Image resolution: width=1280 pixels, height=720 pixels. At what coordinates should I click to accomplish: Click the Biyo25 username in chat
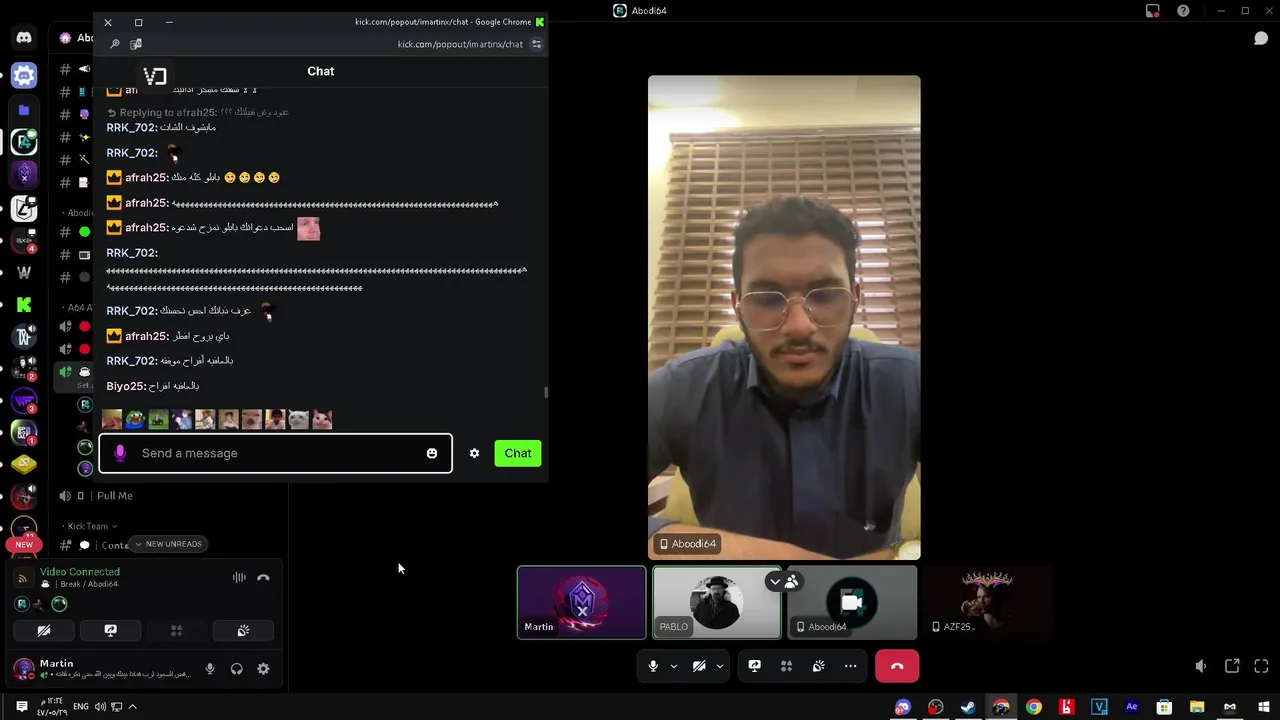click(x=126, y=386)
